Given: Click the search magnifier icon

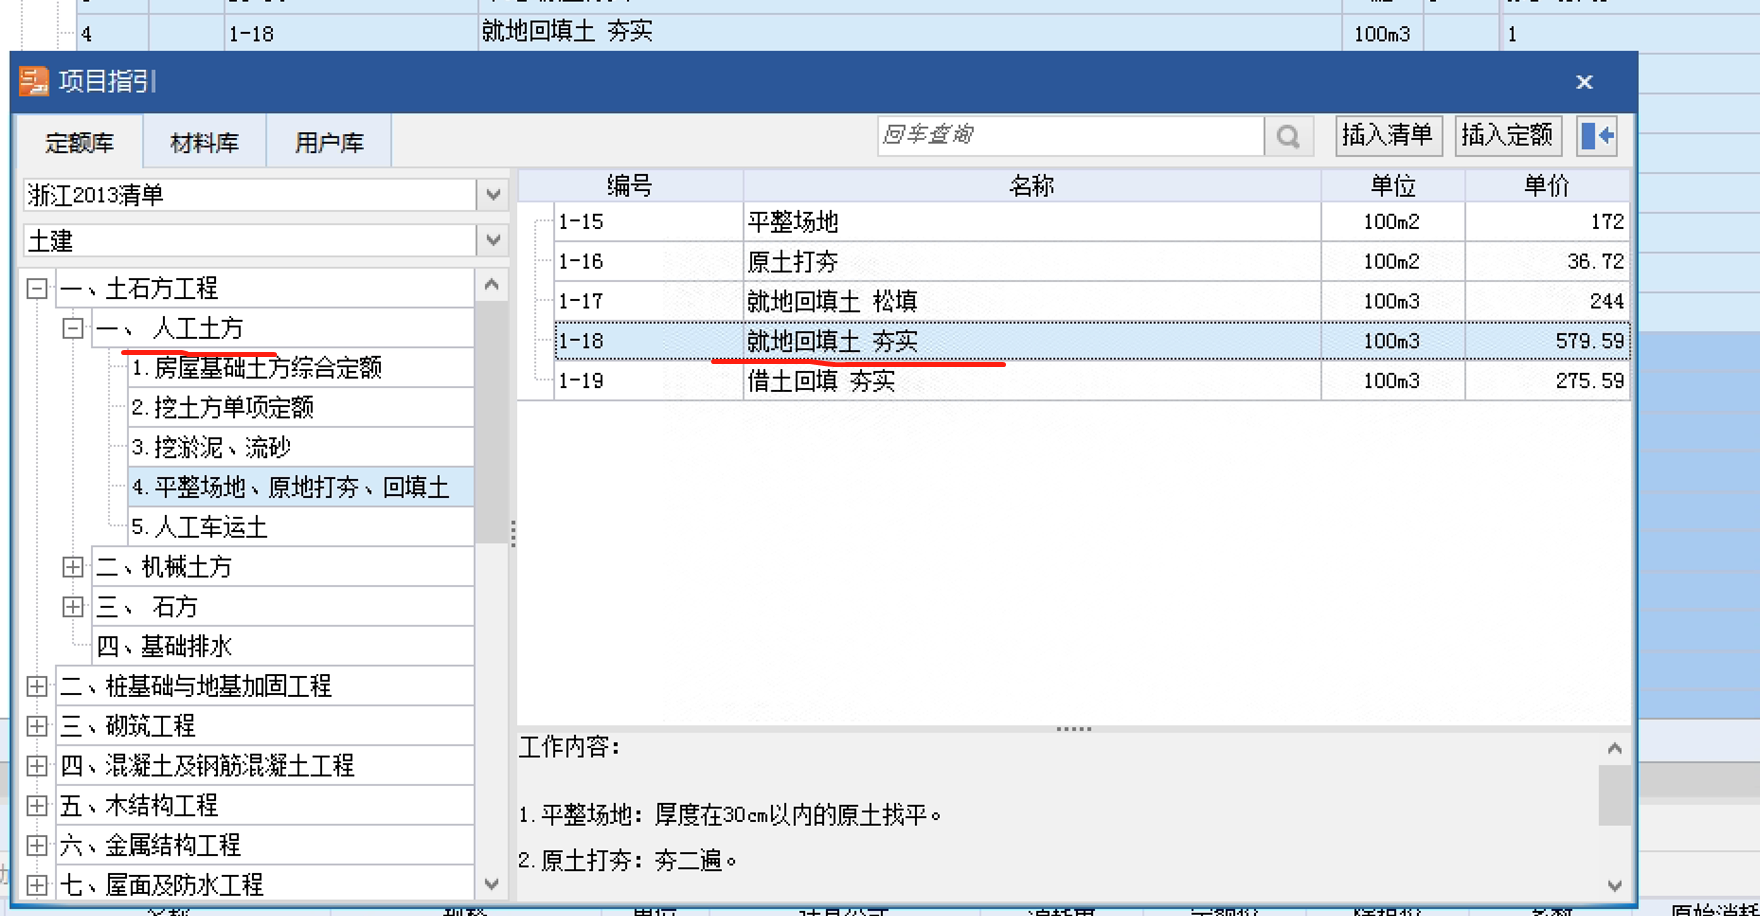Looking at the screenshot, I should pyautogui.click(x=1288, y=136).
